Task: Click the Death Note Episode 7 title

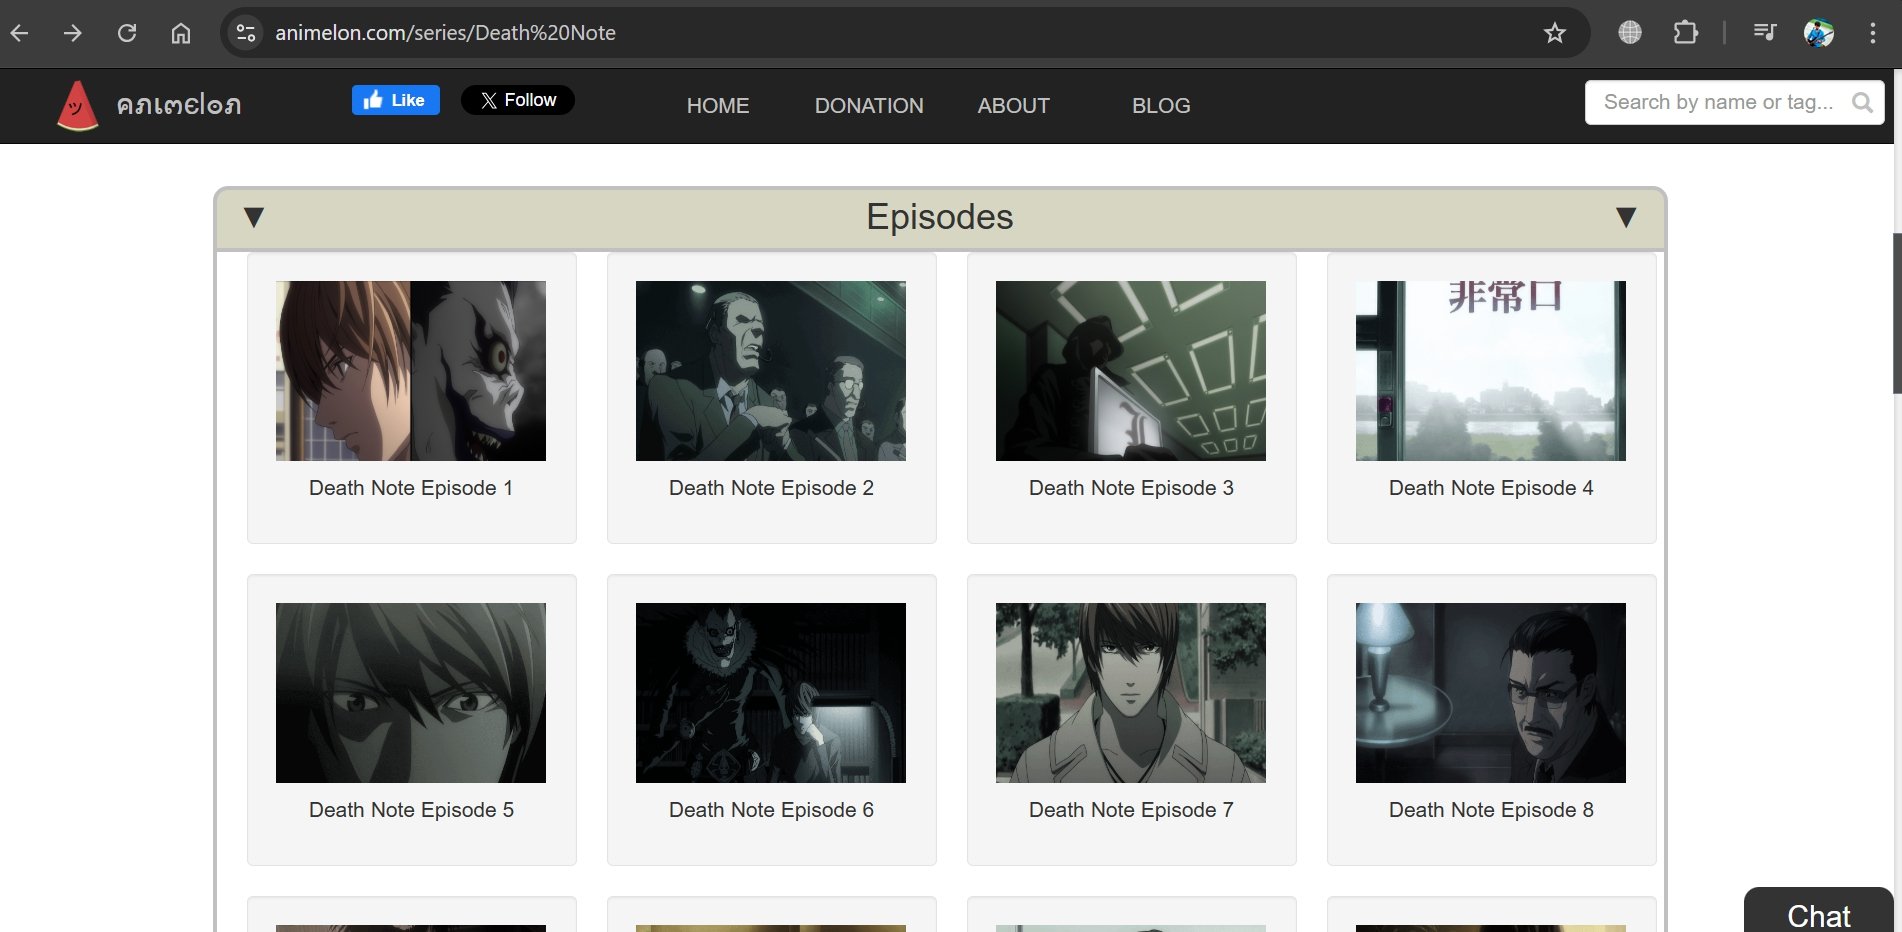Action: point(1131,810)
